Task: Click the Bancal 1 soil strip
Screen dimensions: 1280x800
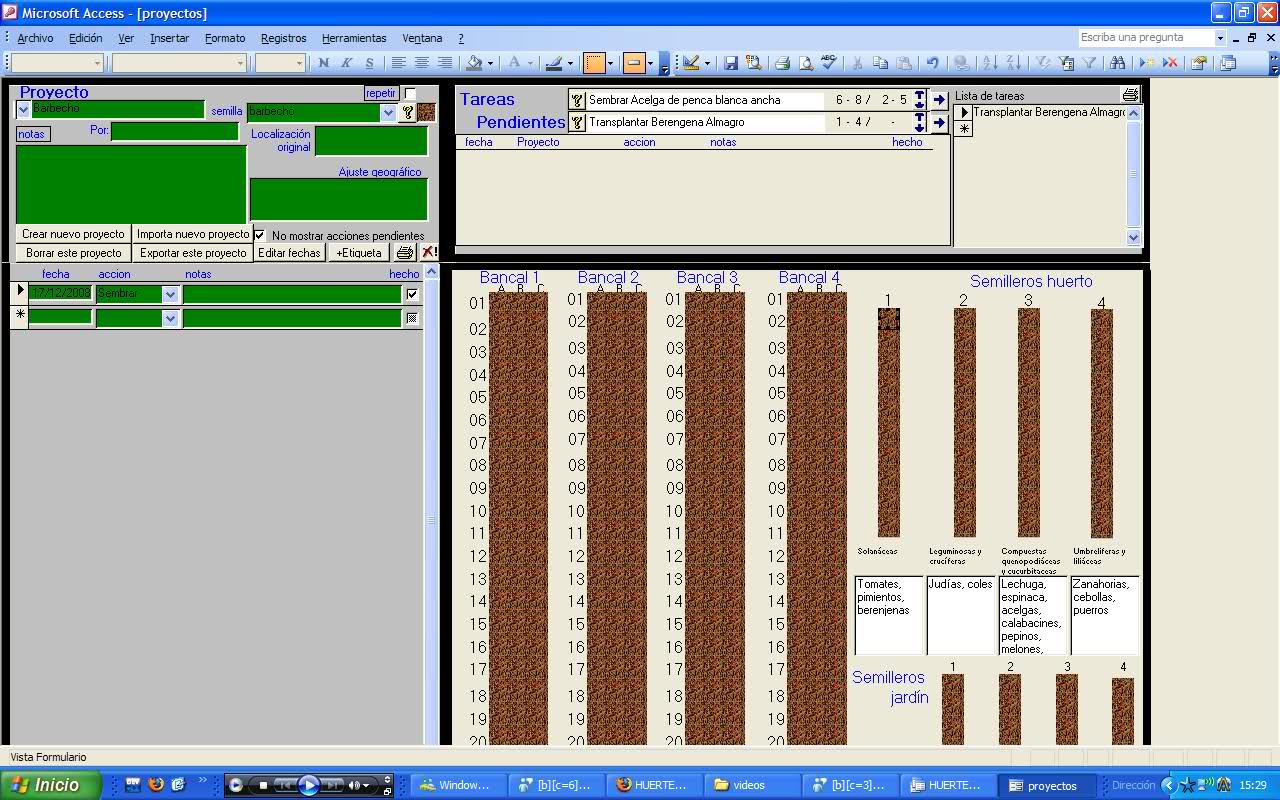Action: [518, 518]
